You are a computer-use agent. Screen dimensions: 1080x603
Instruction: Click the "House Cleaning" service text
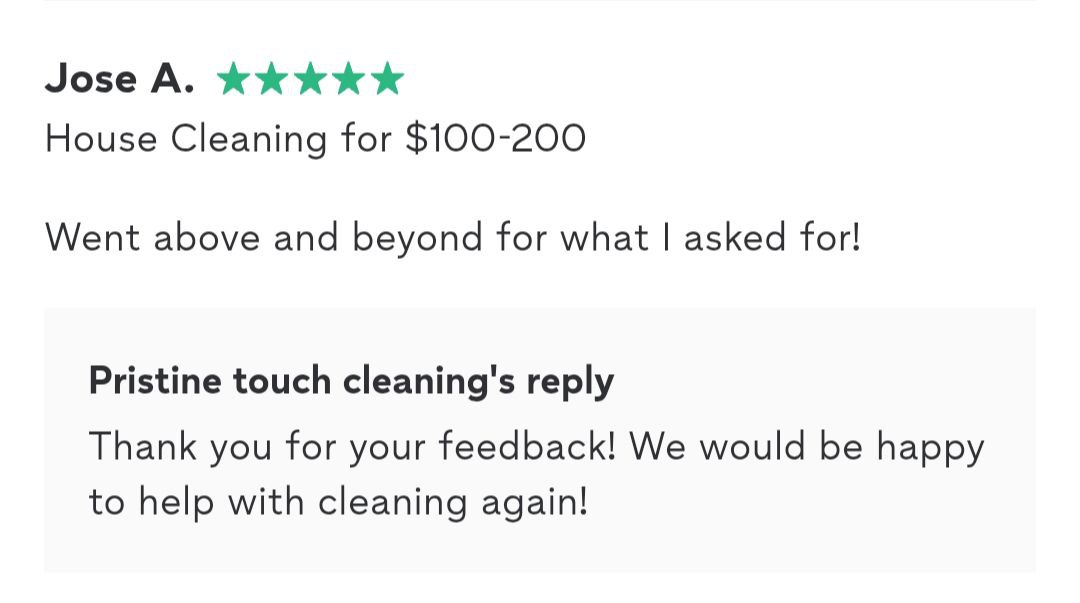point(186,139)
